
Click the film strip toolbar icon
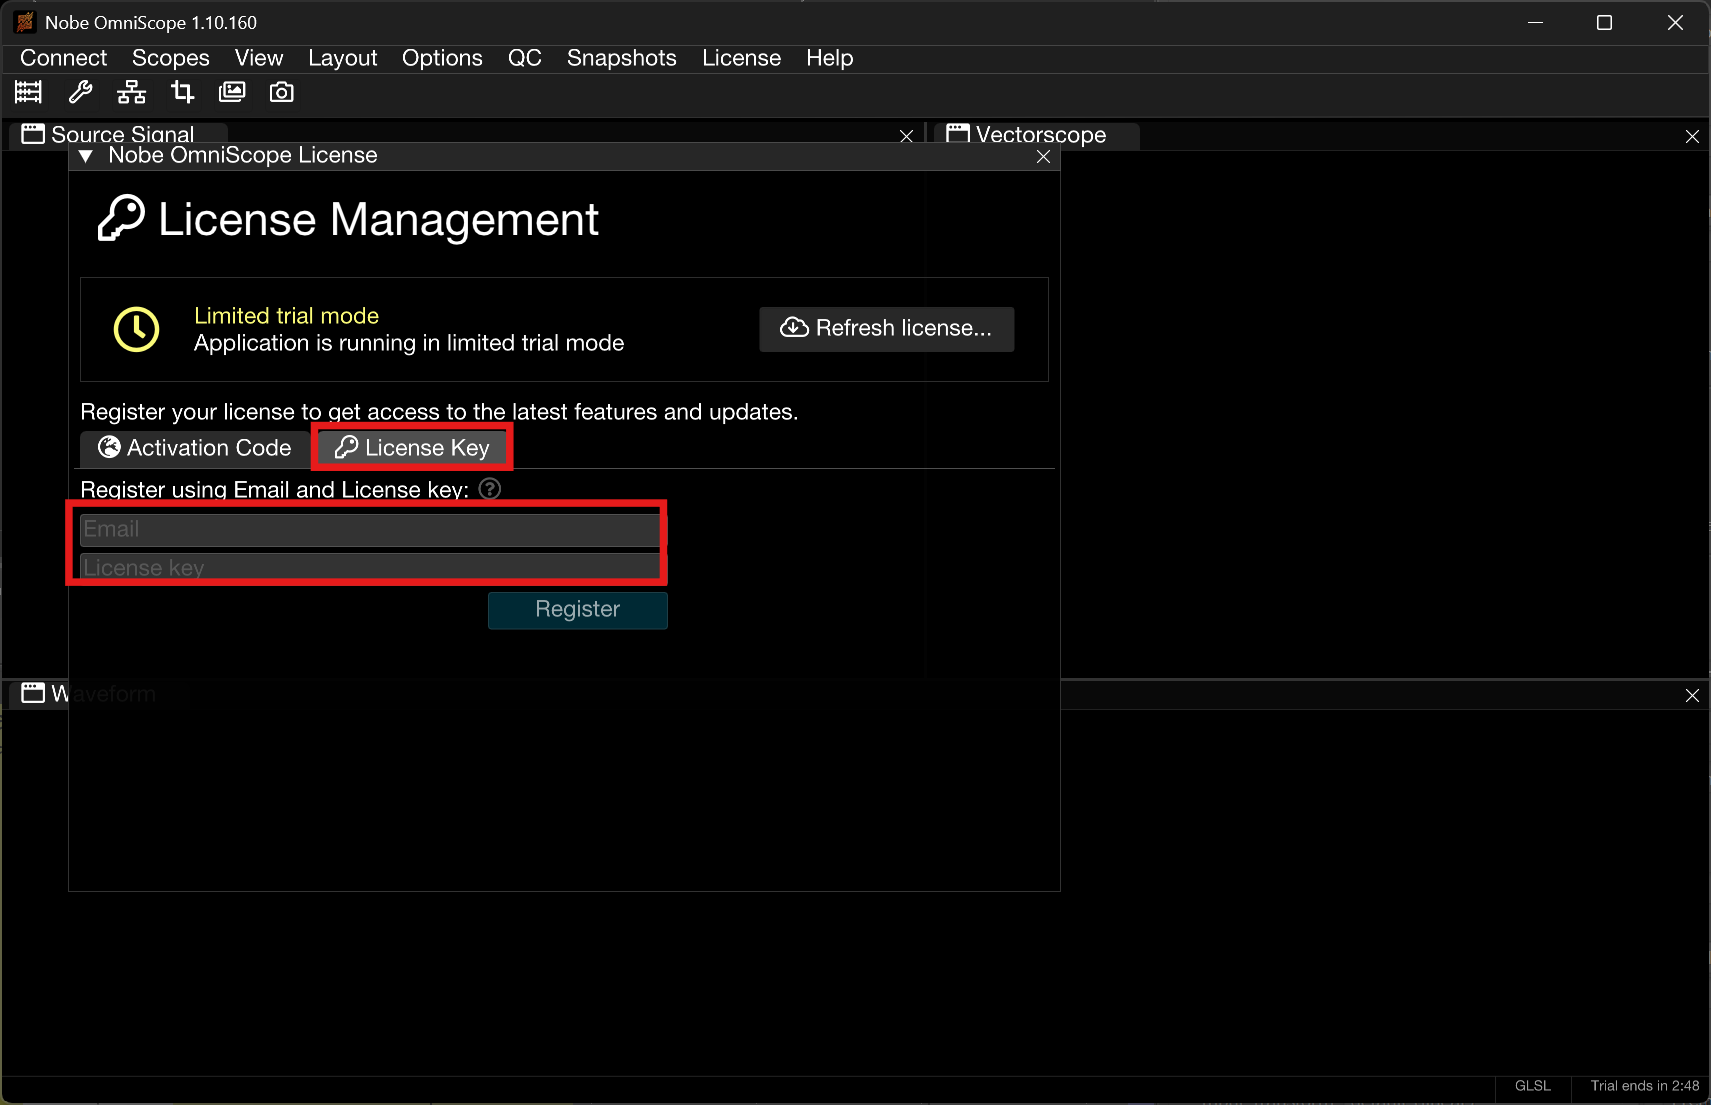pos(29,93)
